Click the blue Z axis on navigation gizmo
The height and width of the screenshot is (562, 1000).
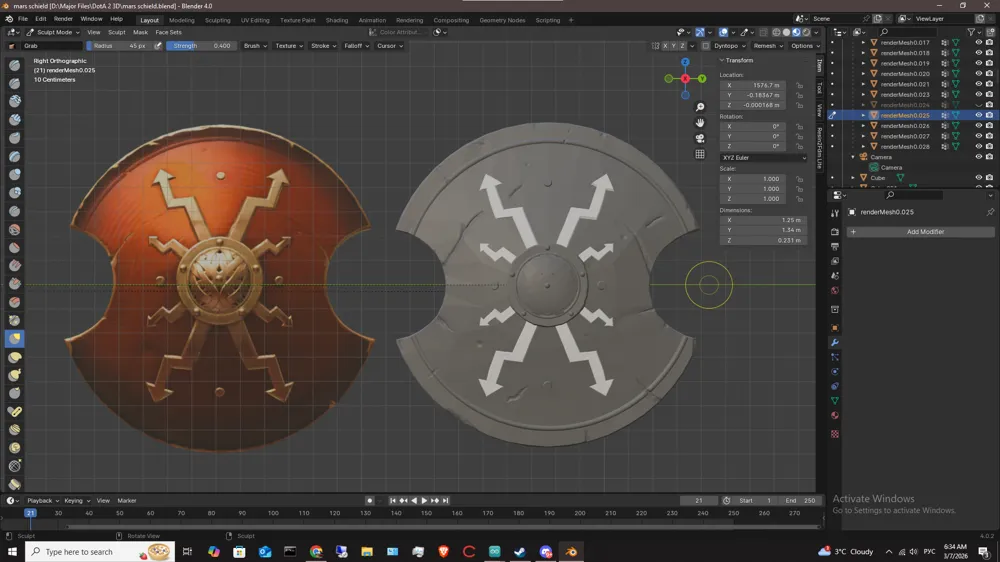coord(685,62)
